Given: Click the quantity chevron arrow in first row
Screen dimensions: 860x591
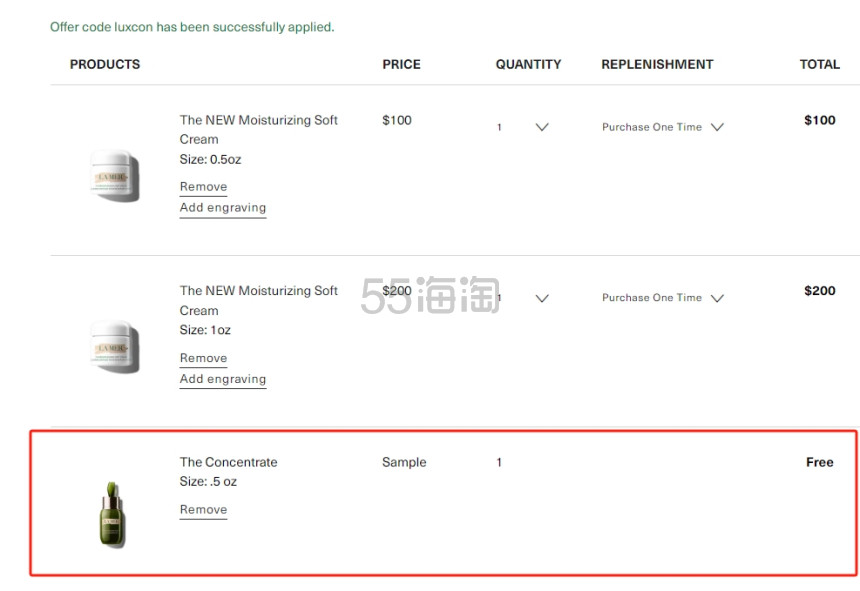Looking at the screenshot, I should tap(542, 127).
